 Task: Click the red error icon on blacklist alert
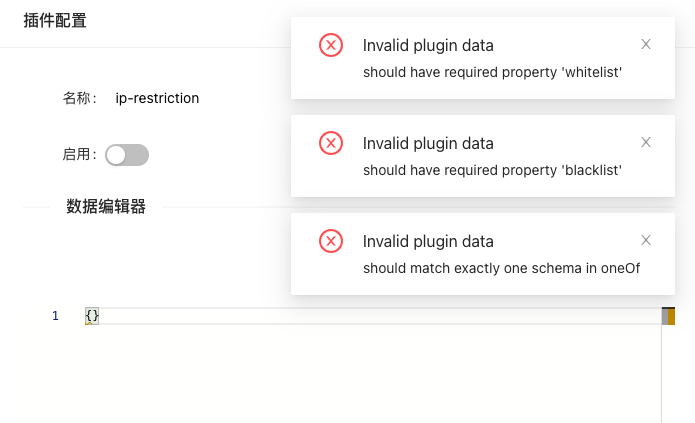tap(331, 143)
